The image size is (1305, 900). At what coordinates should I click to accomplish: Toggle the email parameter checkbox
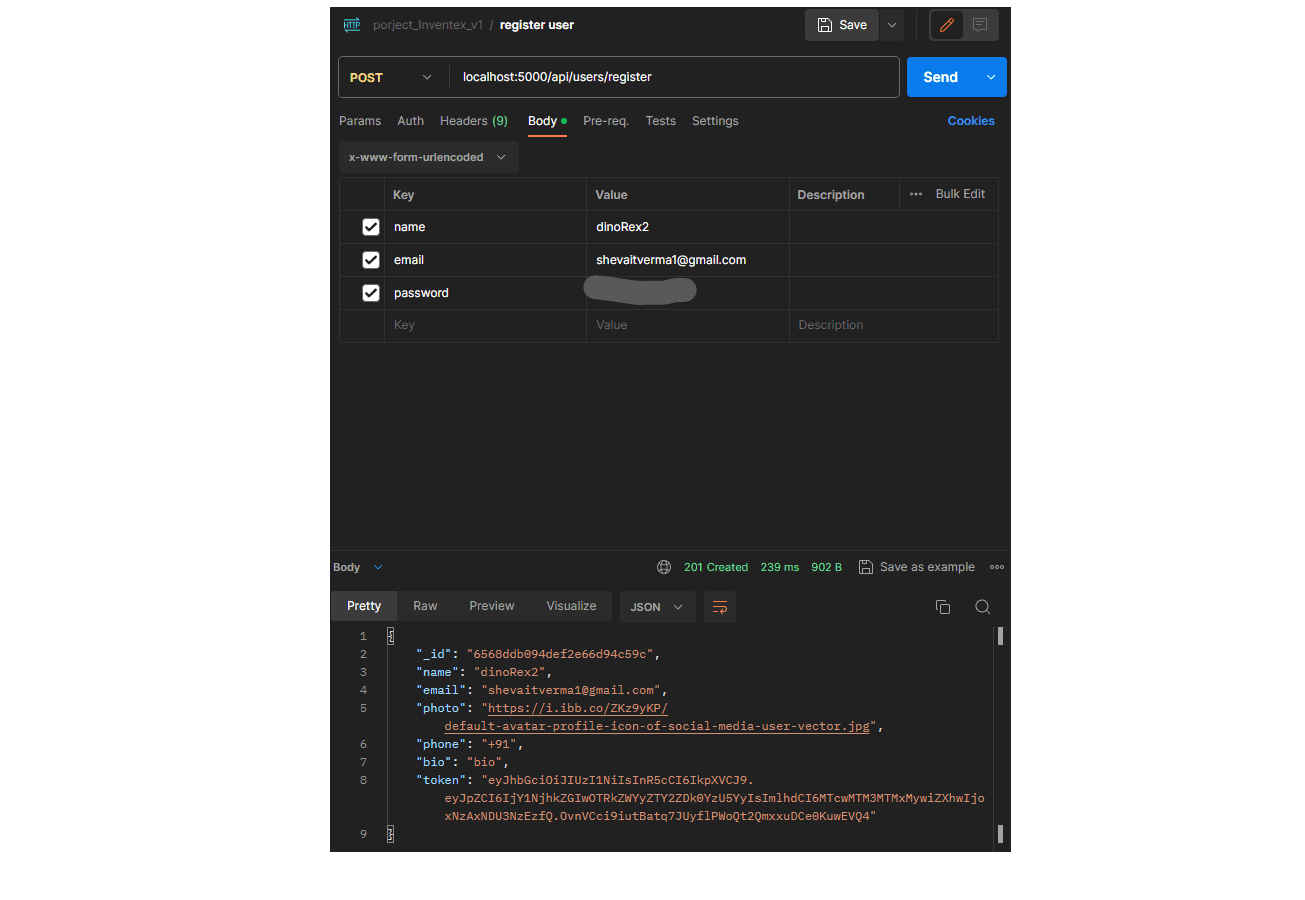click(x=371, y=260)
